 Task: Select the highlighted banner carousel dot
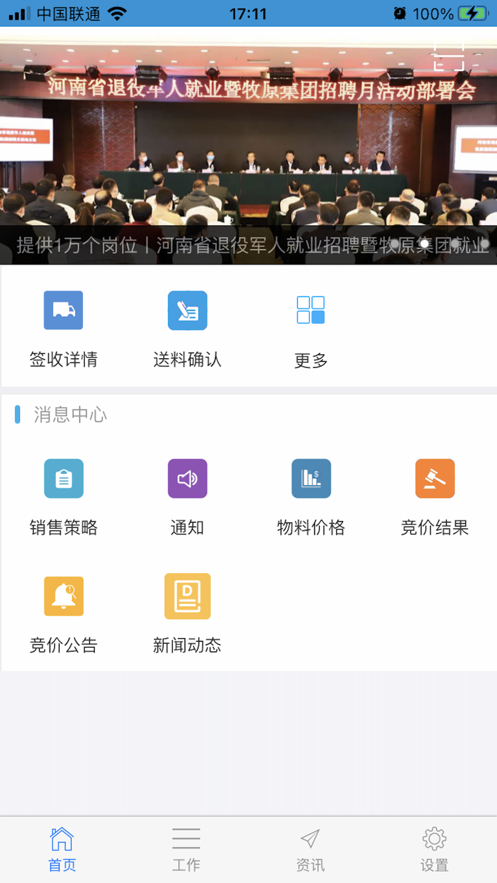[x=425, y=244]
